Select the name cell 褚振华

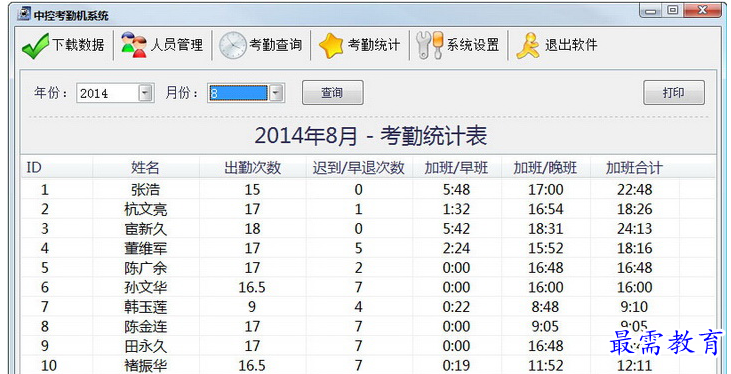tap(145, 366)
